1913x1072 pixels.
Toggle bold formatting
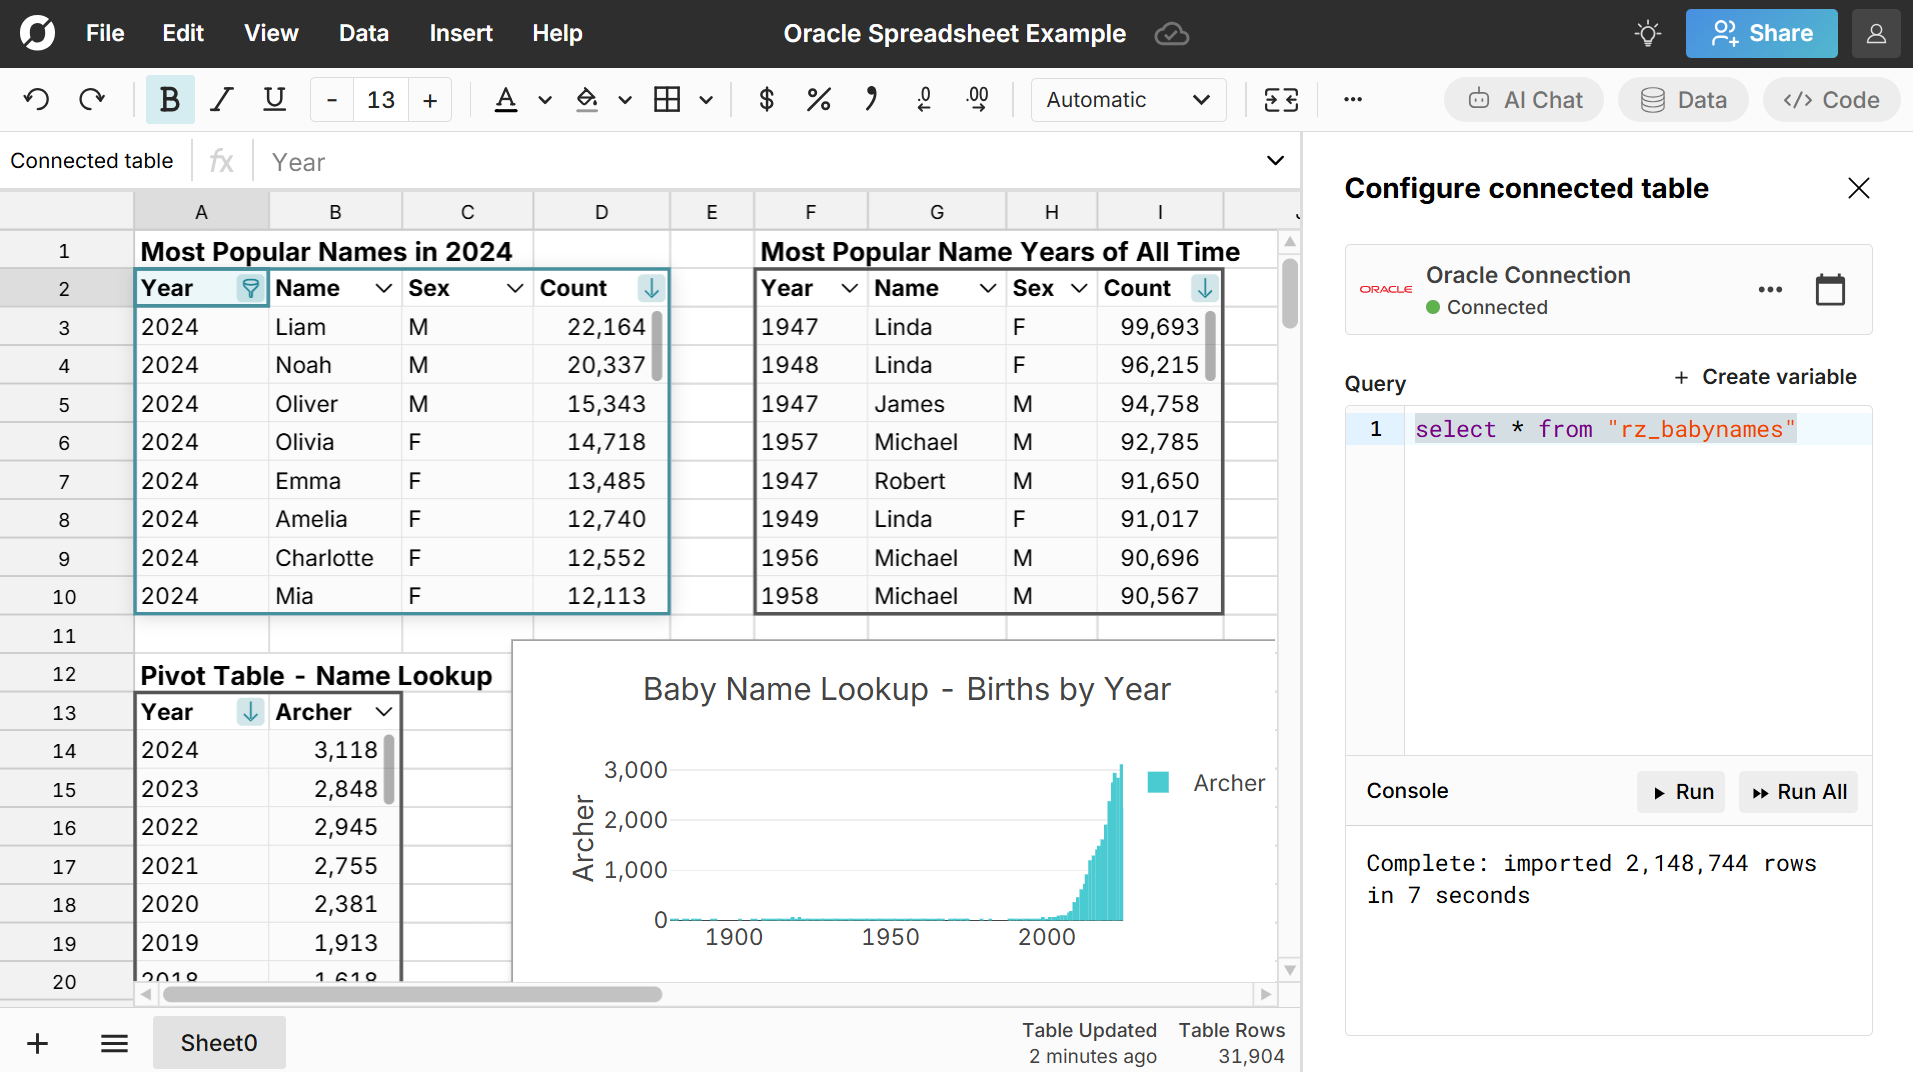pos(170,100)
